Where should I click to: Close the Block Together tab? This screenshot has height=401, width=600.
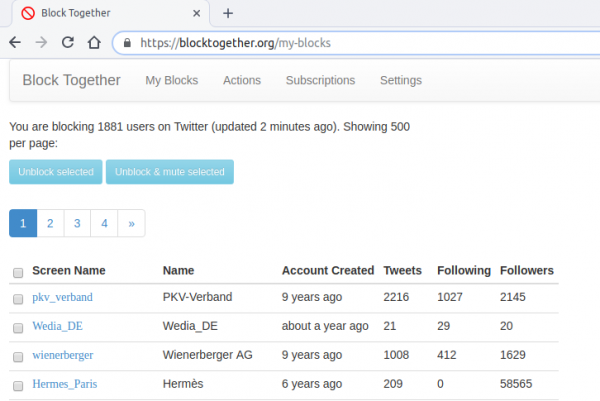(198, 13)
